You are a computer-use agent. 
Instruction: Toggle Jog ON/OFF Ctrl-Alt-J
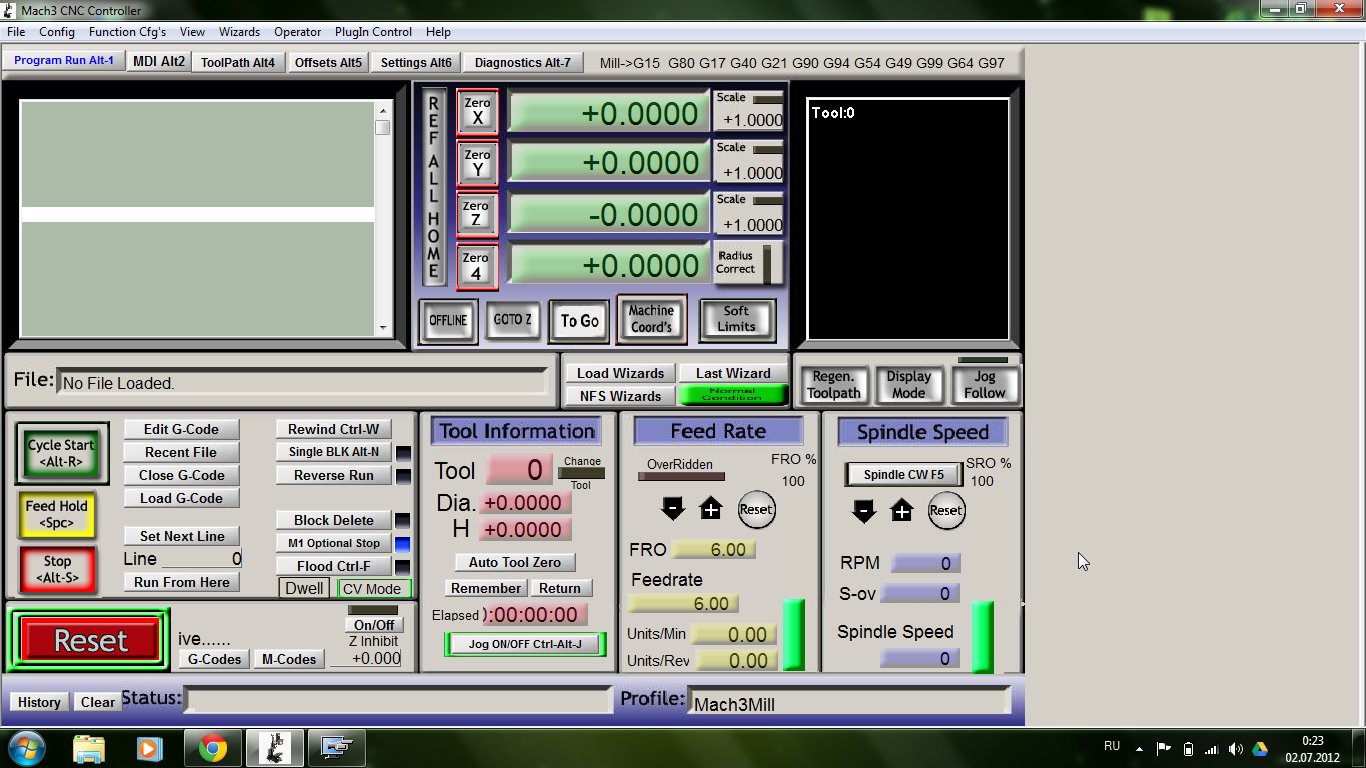pyautogui.click(x=525, y=644)
